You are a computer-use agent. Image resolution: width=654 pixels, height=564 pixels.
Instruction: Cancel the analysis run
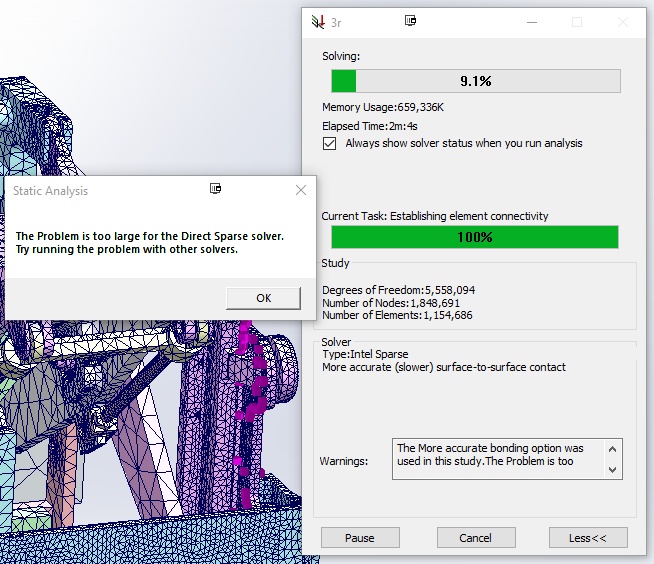(x=476, y=538)
